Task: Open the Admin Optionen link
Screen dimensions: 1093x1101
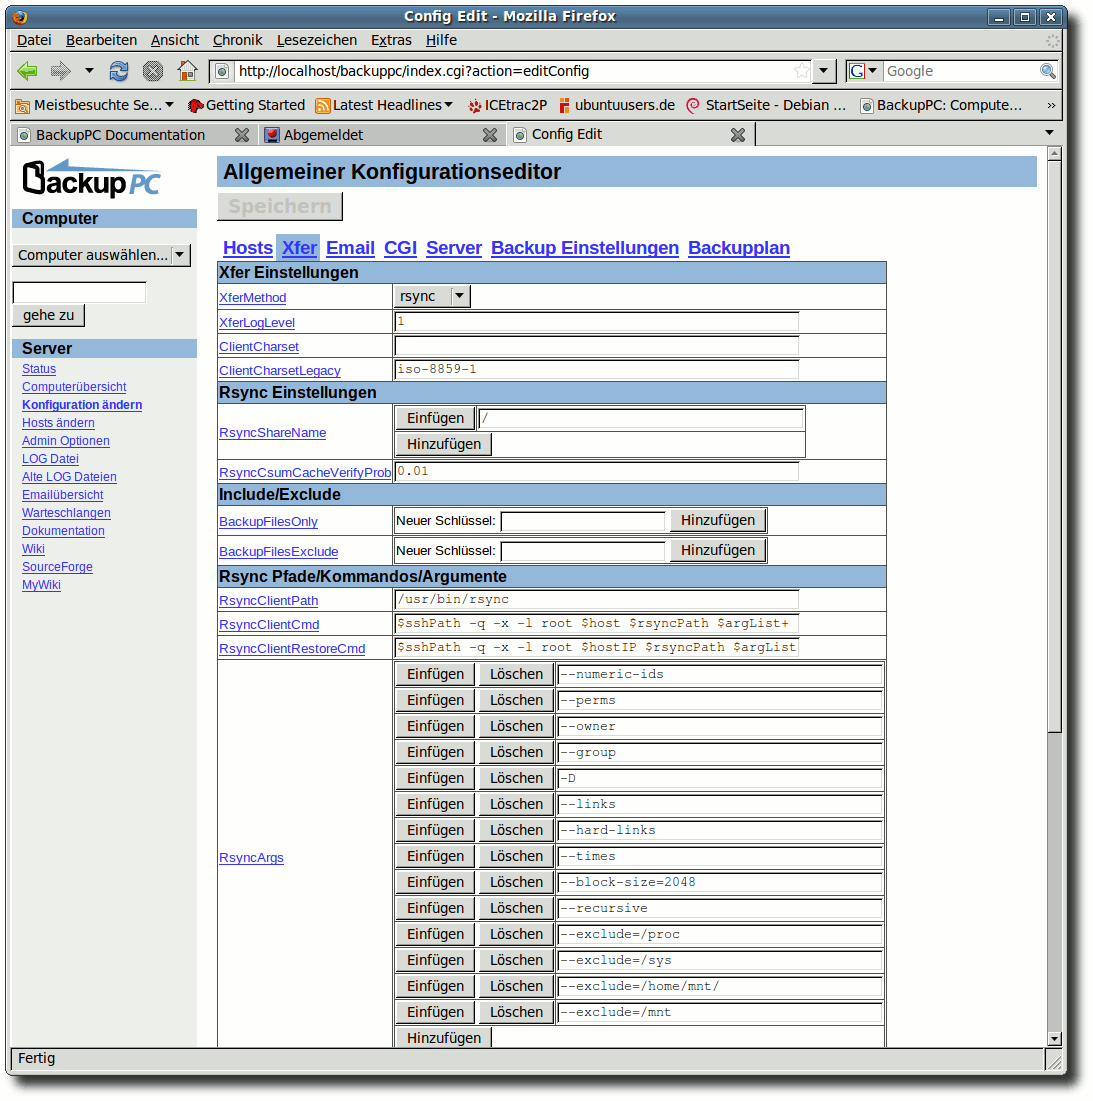Action: [65, 441]
